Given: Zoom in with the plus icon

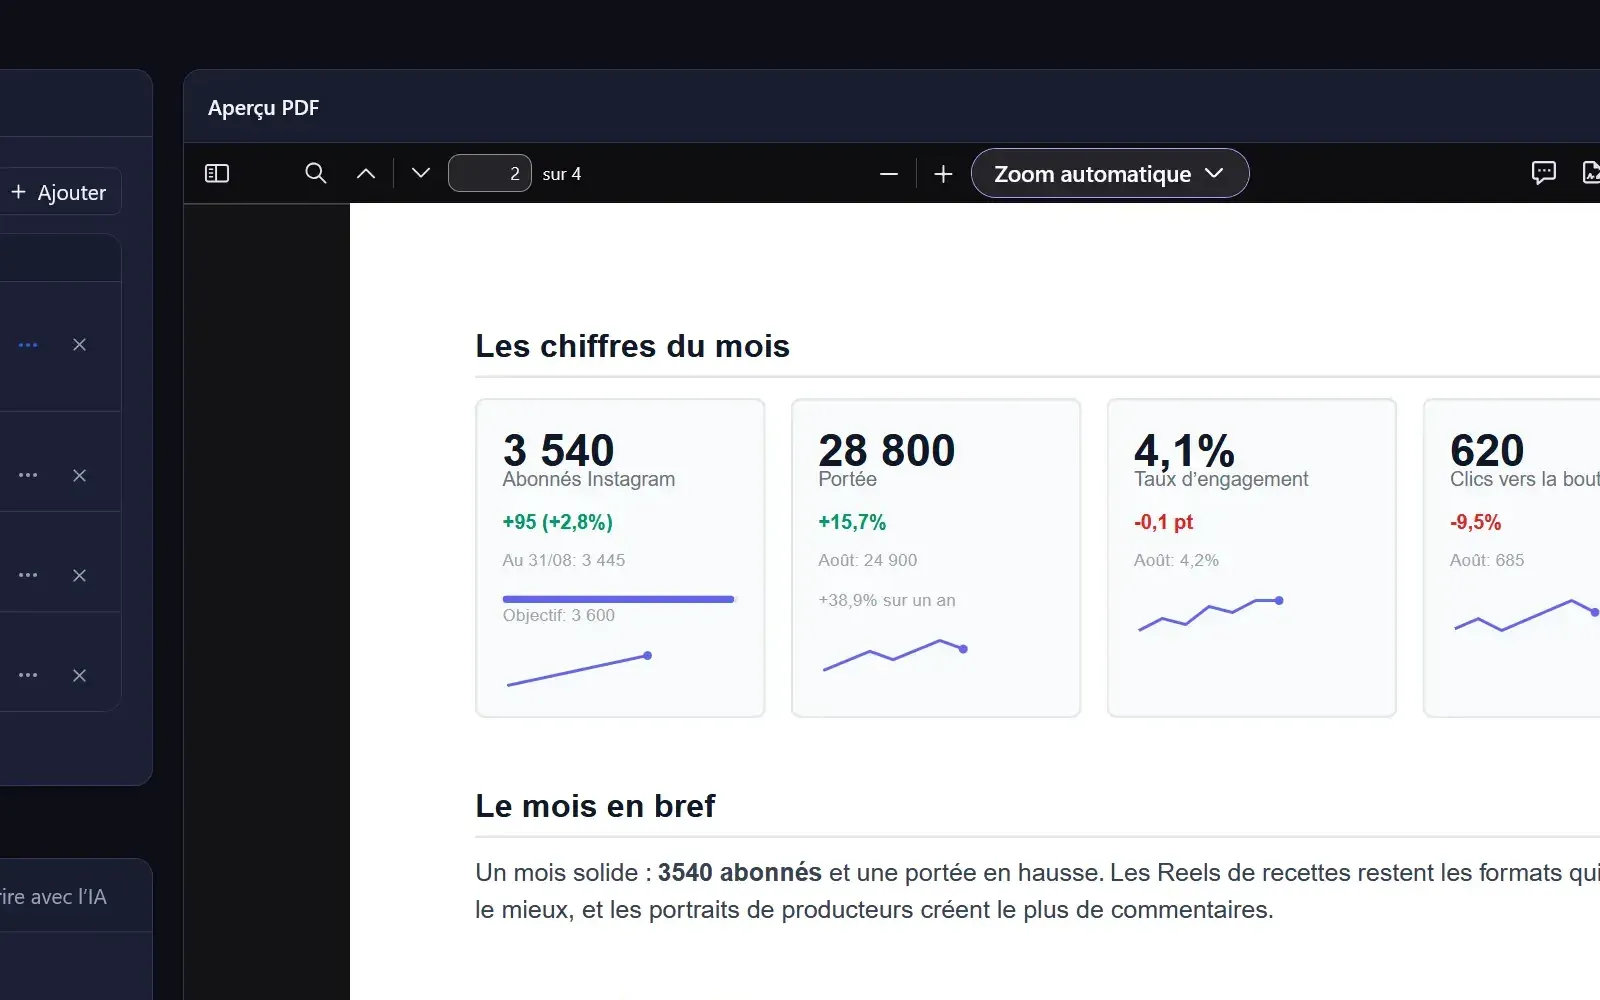Looking at the screenshot, I should (943, 174).
